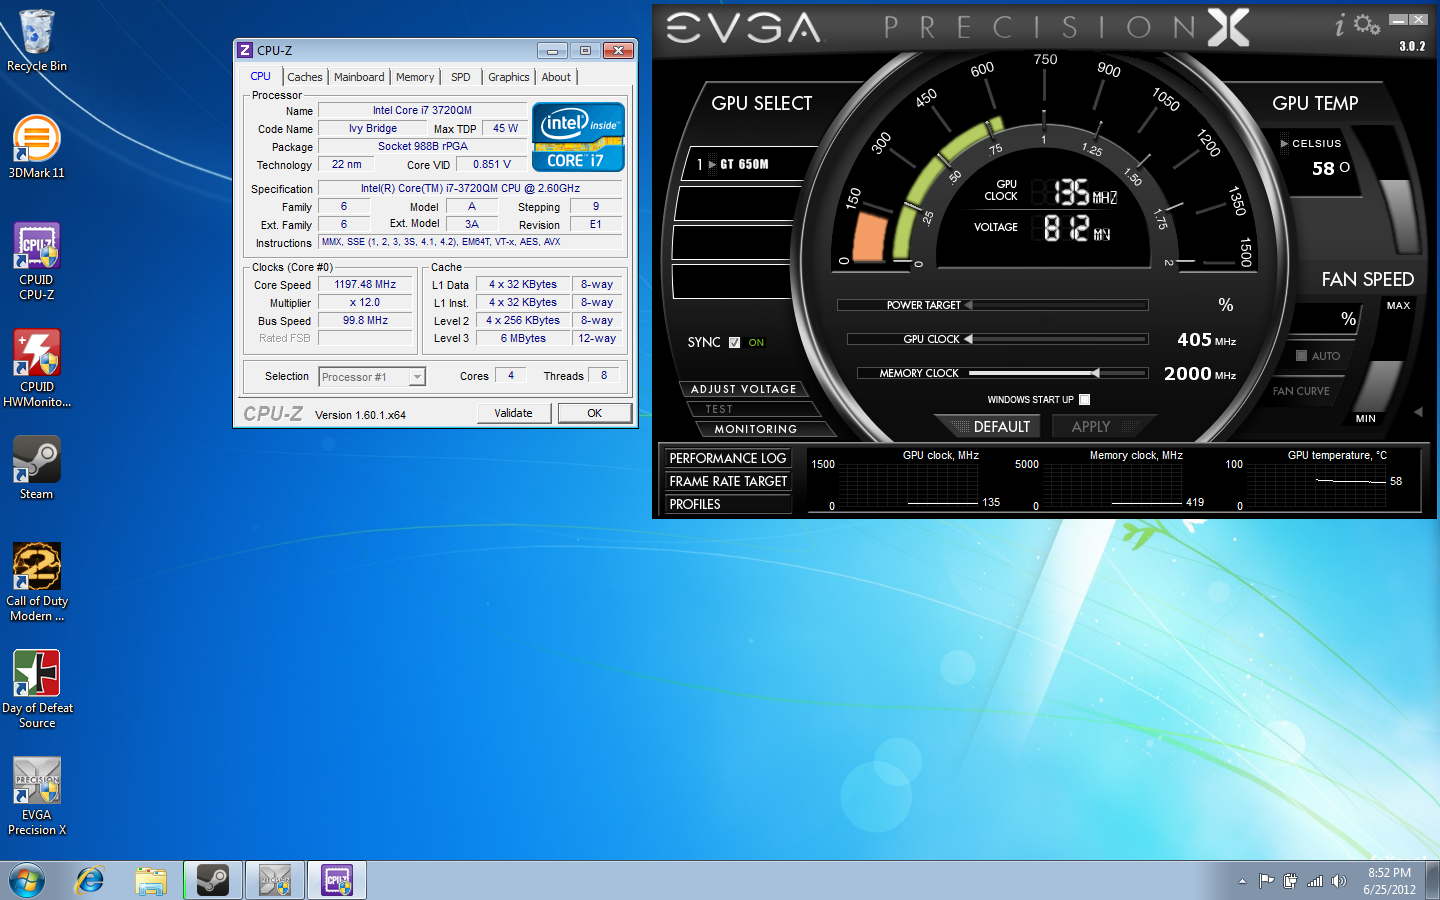Click the Validate button in CPU-Z
Image resolution: width=1440 pixels, height=900 pixels.
[x=513, y=413]
